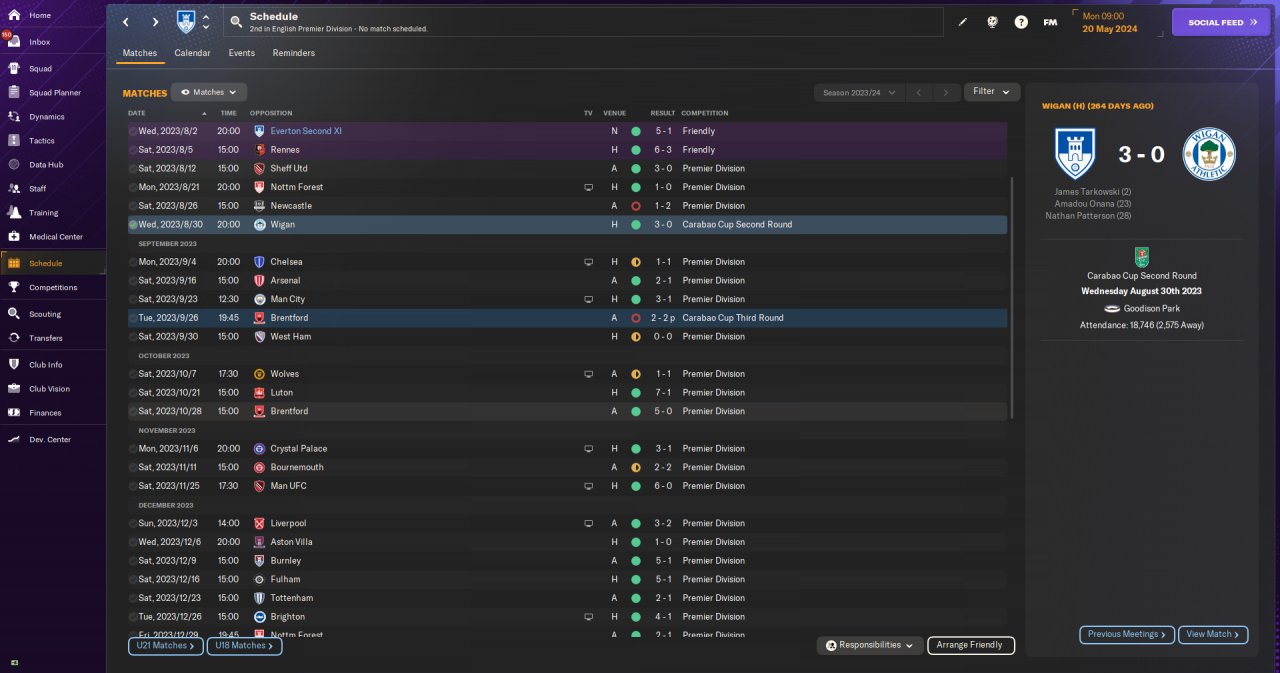Expand the Season 2023/24 dropdown
Viewport: 1280px width, 673px height.
[859, 93]
